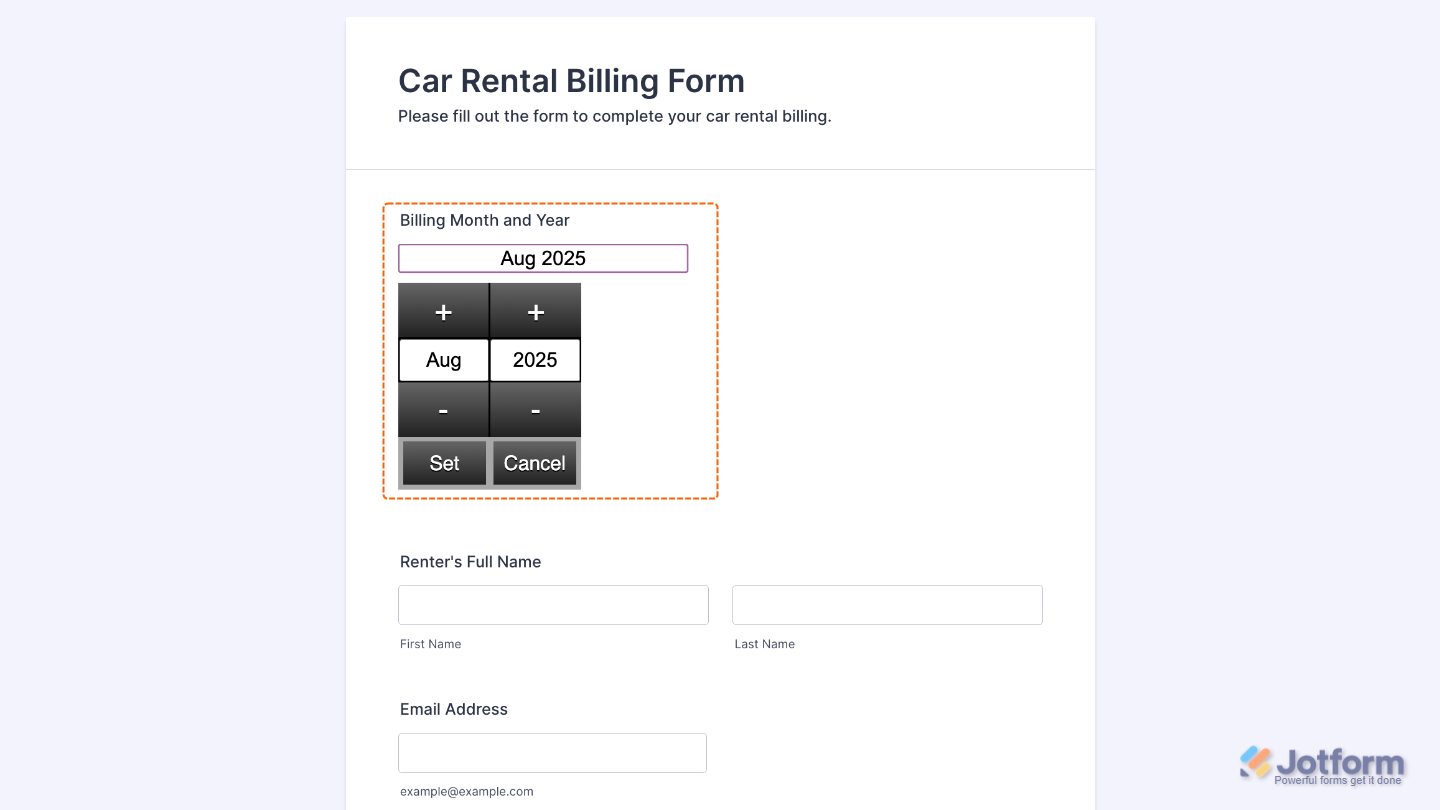This screenshot has width=1440, height=810.
Task: Click the Renter's Full Name label
Action: 470,562
